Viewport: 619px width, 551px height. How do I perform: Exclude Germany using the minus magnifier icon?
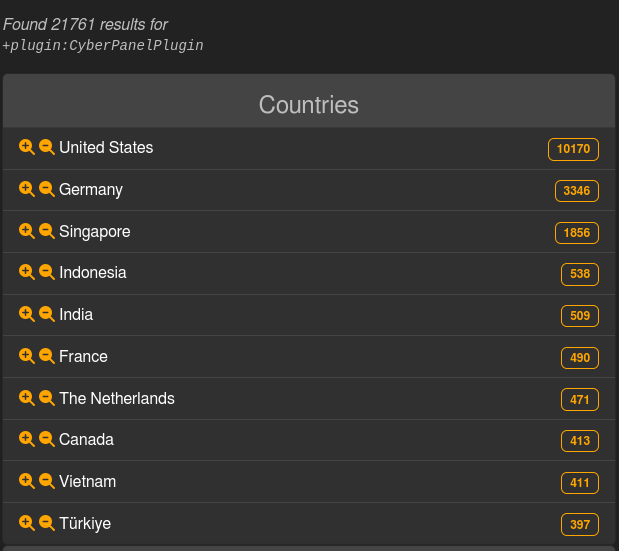tap(46, 189)
